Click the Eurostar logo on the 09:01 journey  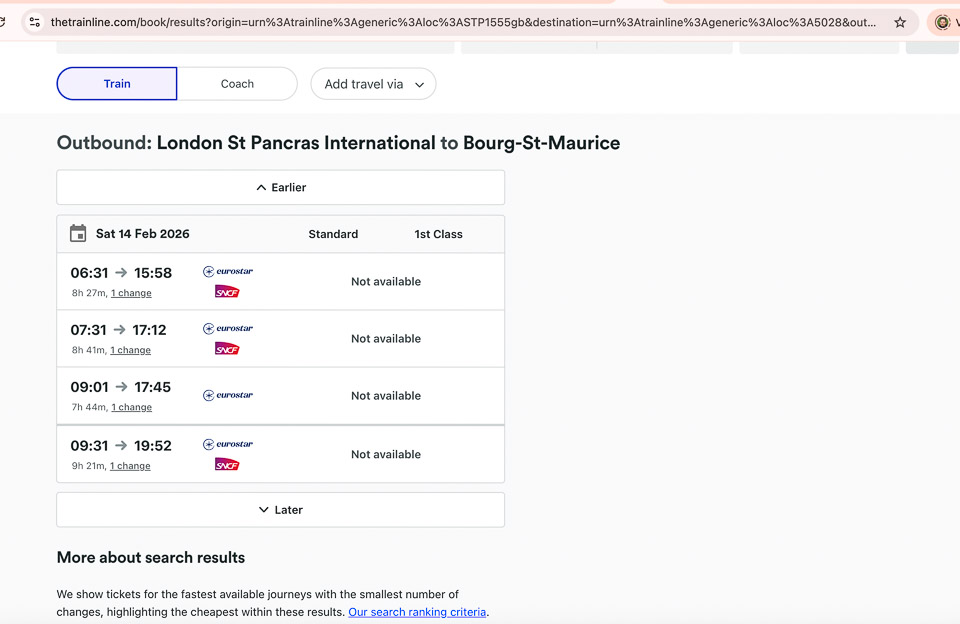(x=228, y=396)
